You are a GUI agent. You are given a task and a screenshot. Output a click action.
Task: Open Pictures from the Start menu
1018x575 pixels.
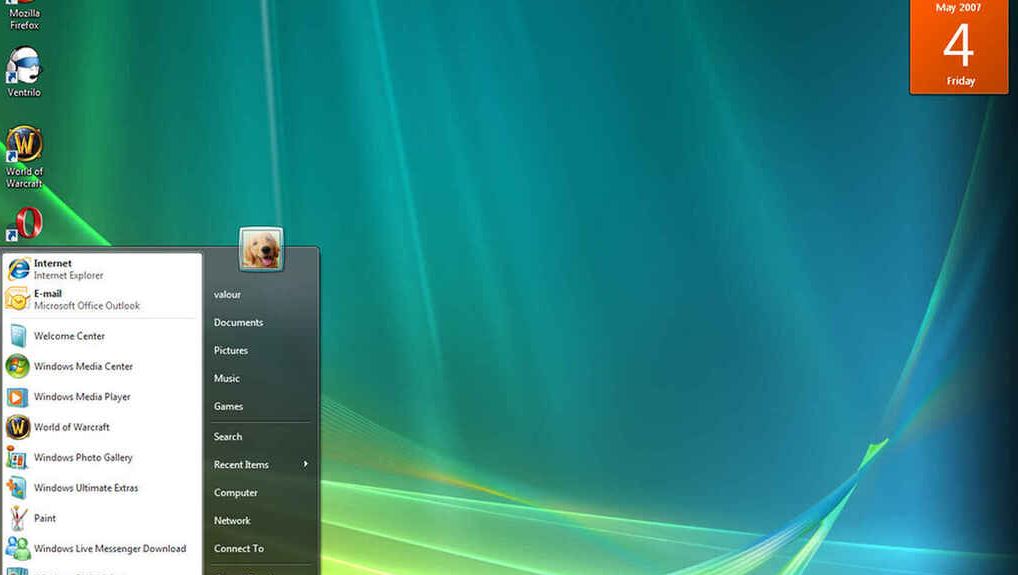(230, 350)
